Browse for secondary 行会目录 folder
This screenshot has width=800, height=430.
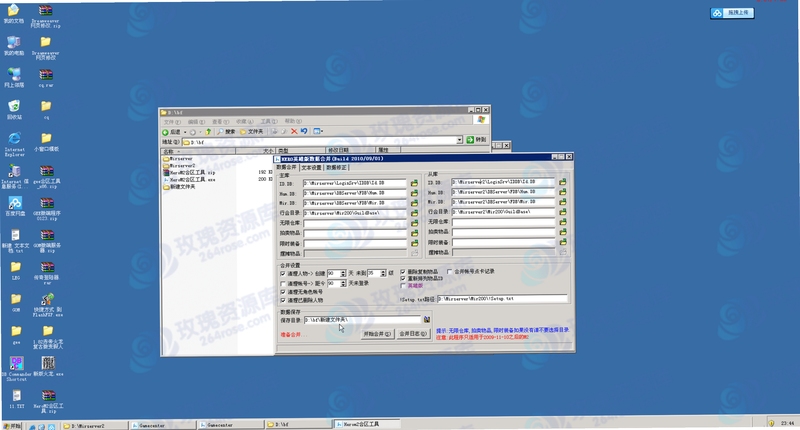(563, 212)
